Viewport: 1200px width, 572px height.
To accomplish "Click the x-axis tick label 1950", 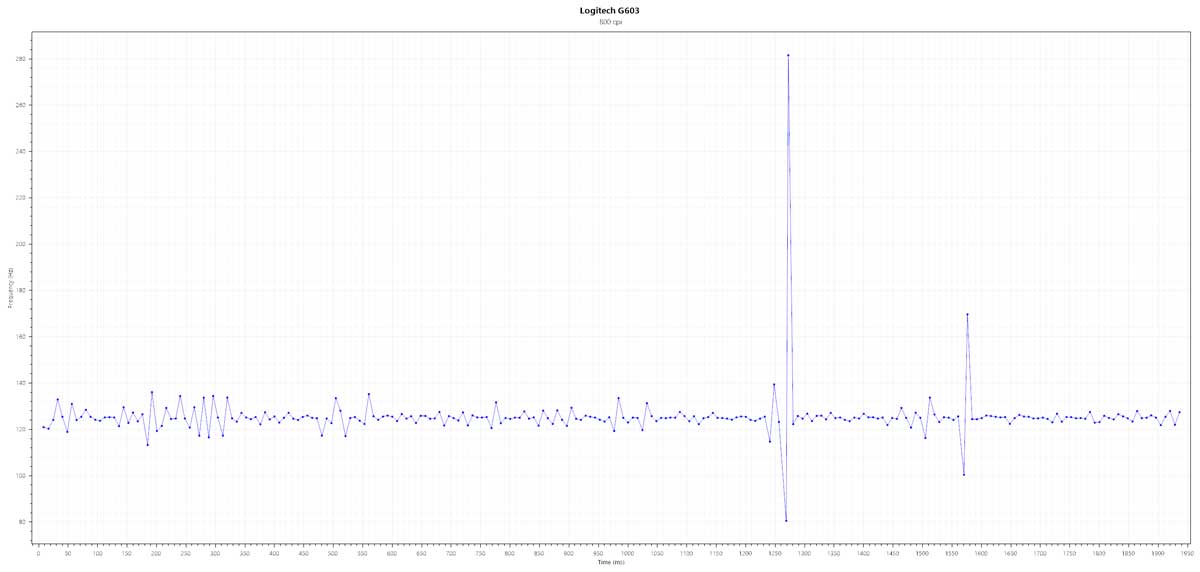I will (1188, 553).
